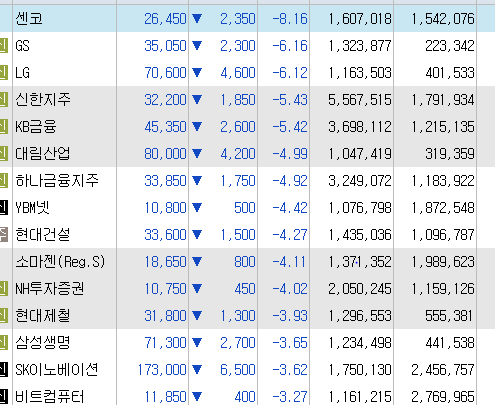Click the 현대건설 price 33,600
495x405 pixels.
(165, 235)
